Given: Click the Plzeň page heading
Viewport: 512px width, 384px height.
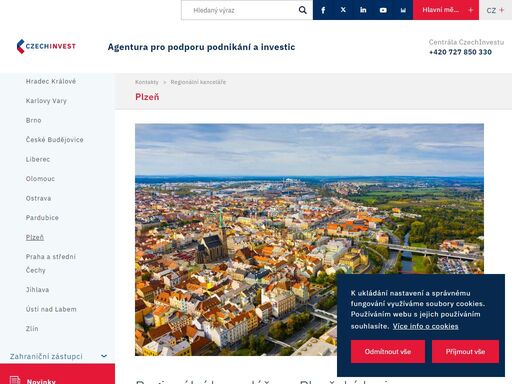Looking at the screenshot, I should tap(147, 97).
